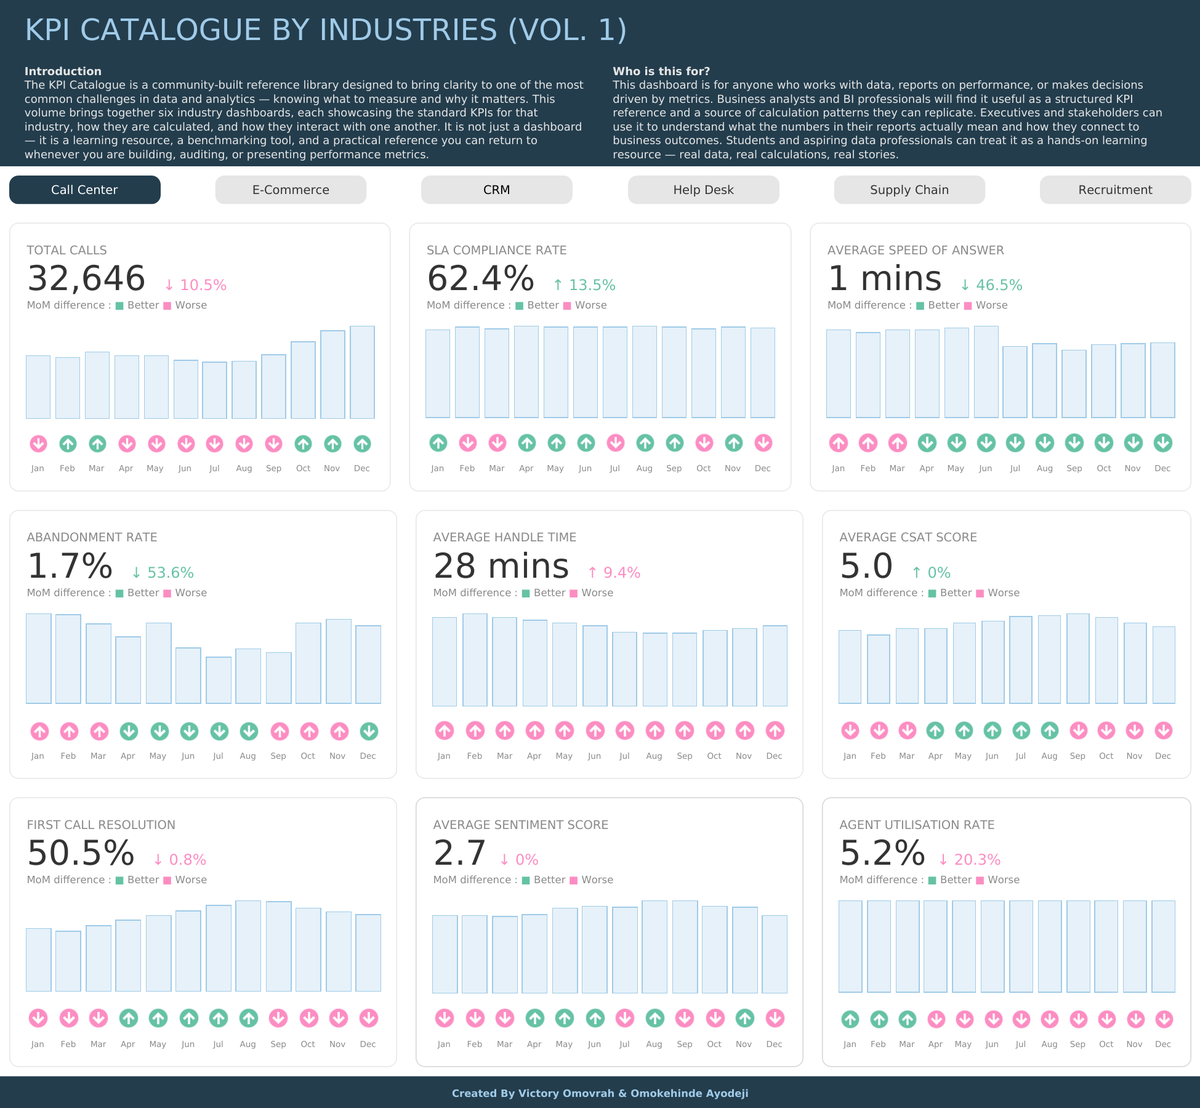
Task: Switch to the Recruitment tab
Action: [x=1116, y=190]
